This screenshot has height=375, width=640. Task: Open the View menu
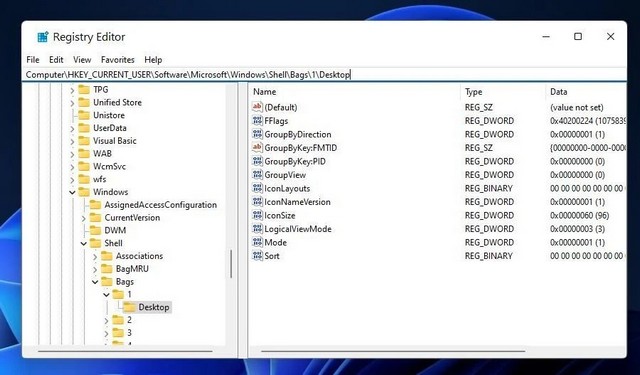pyautogui.click(x=82, y=60)
